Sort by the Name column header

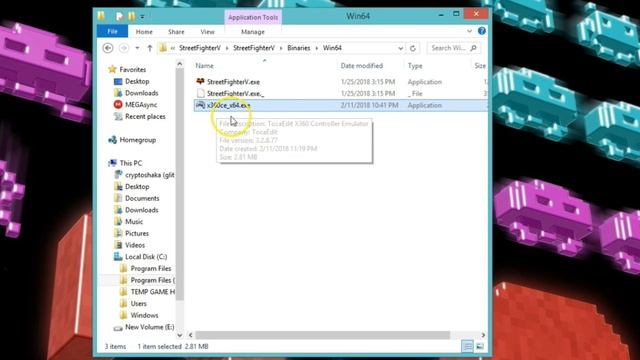point(204,66)
